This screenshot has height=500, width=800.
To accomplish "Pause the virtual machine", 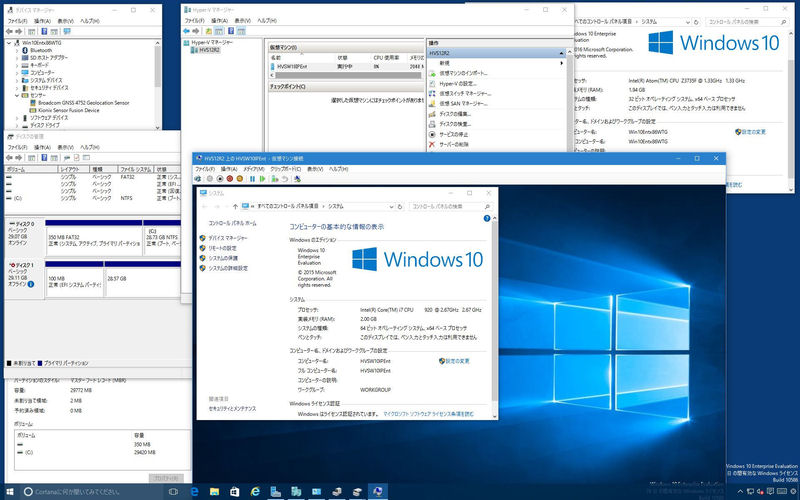I will tap(252, 179).
